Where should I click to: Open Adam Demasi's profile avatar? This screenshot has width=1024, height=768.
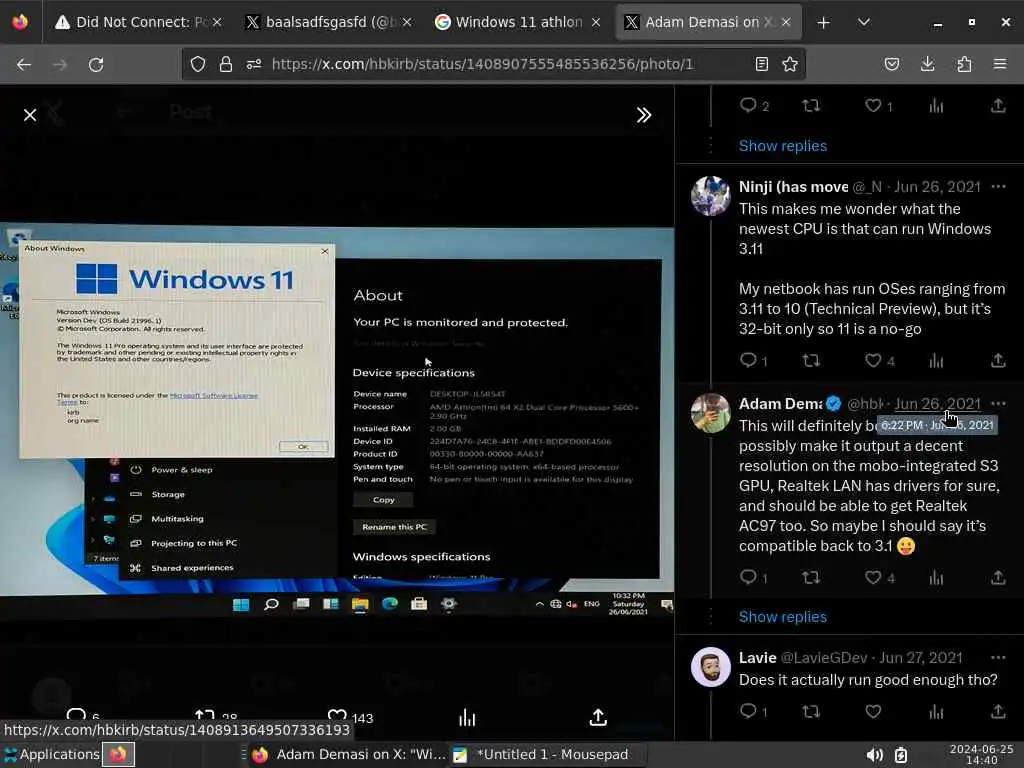711,413
